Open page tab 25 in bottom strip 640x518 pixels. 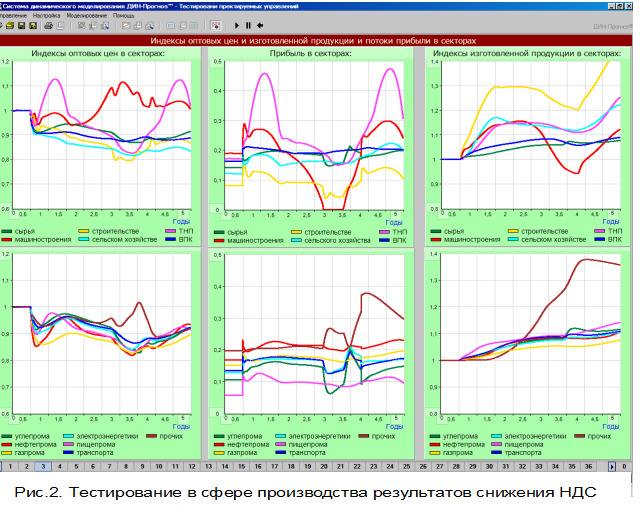click(x=406, y=466)
